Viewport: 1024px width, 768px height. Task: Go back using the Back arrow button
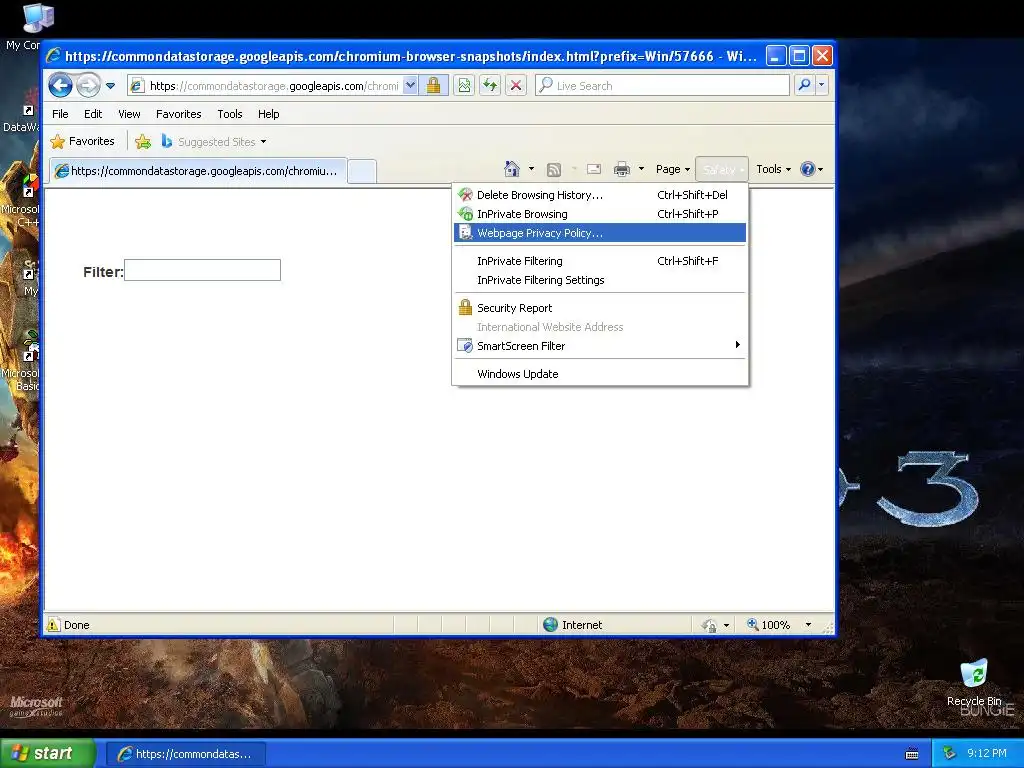click(61, 86)
